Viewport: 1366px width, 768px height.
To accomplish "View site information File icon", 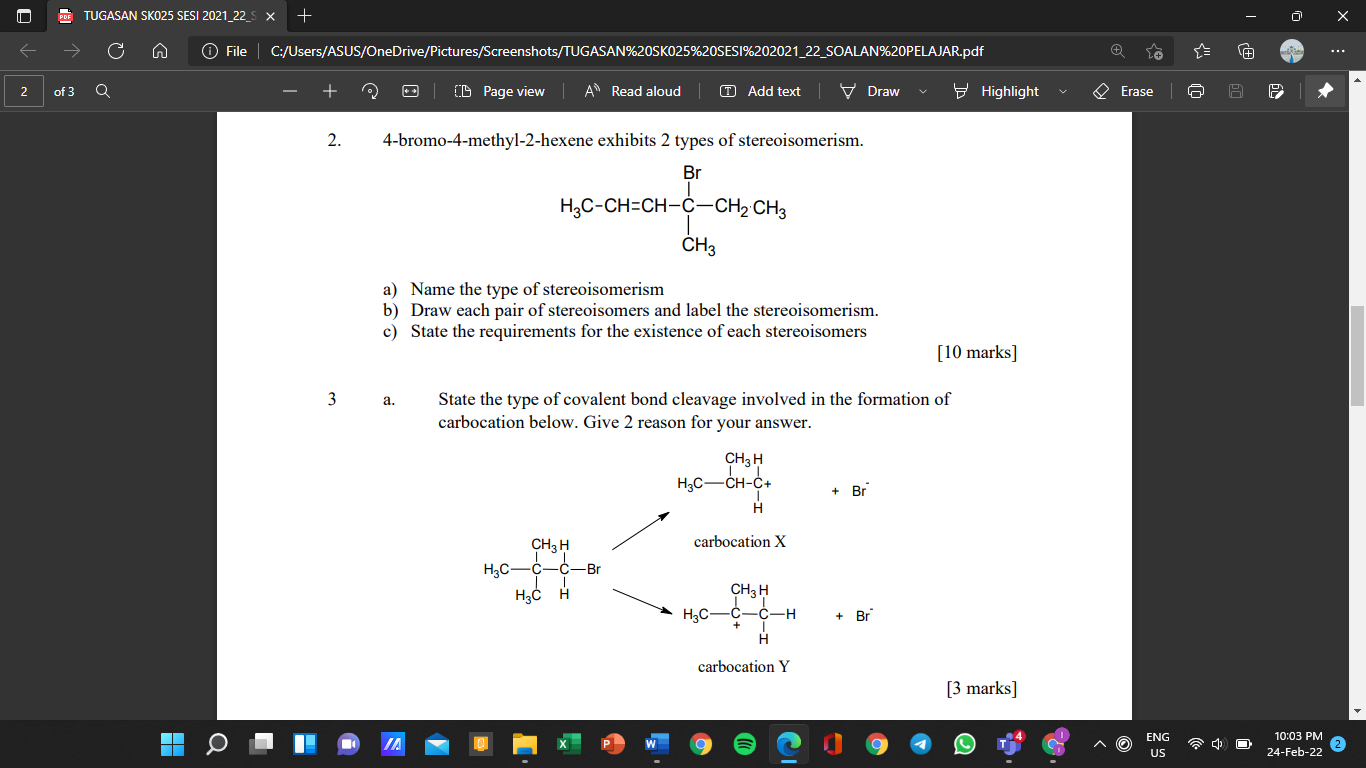I will point(224,51).
